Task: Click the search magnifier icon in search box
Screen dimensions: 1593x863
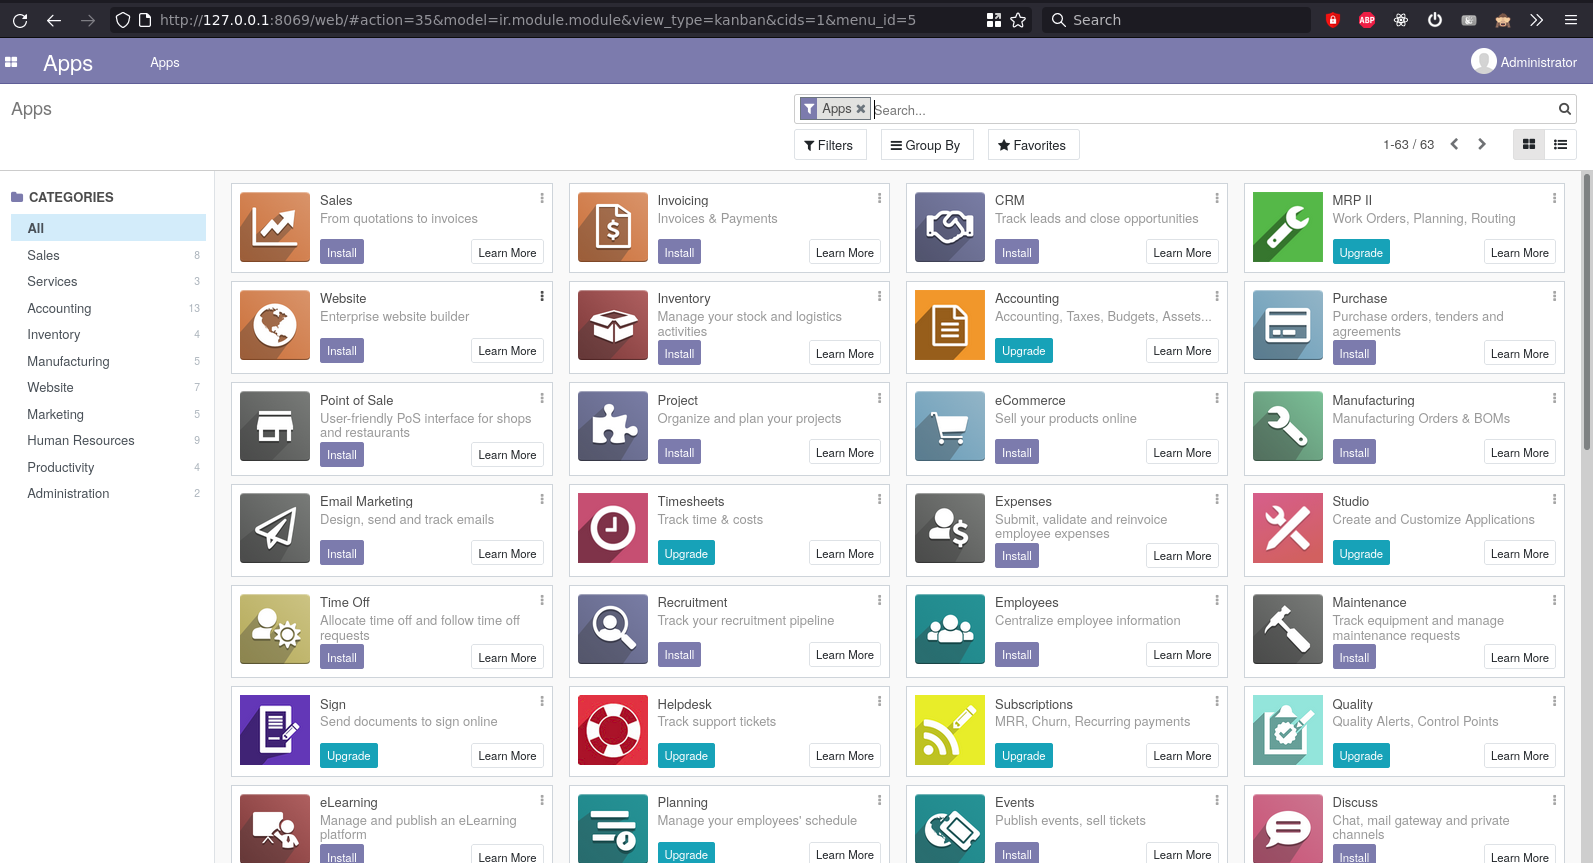Action: pyautogui.click(x=1565, y=109)
